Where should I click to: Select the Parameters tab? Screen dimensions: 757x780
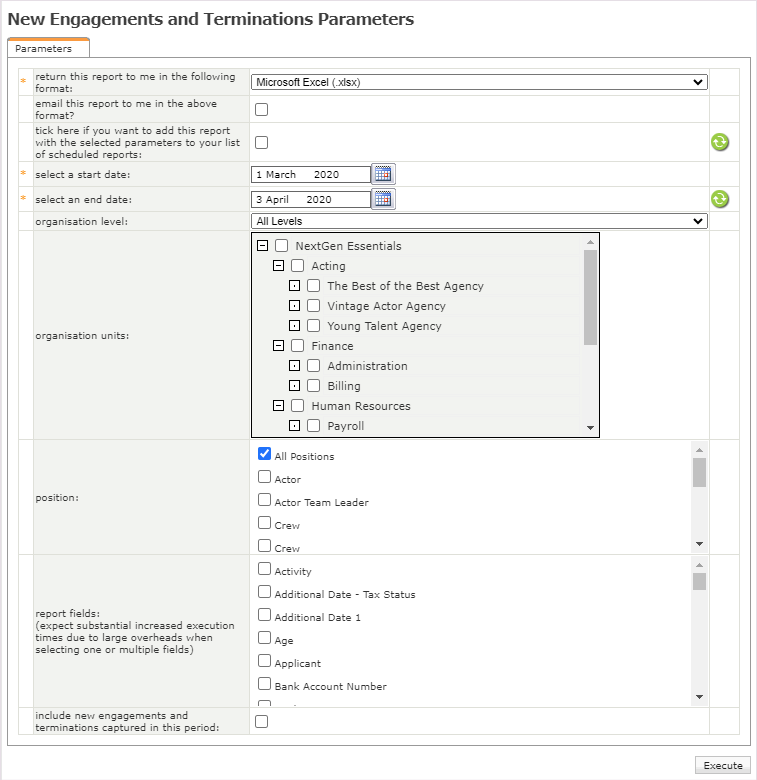tap(44, 48)
